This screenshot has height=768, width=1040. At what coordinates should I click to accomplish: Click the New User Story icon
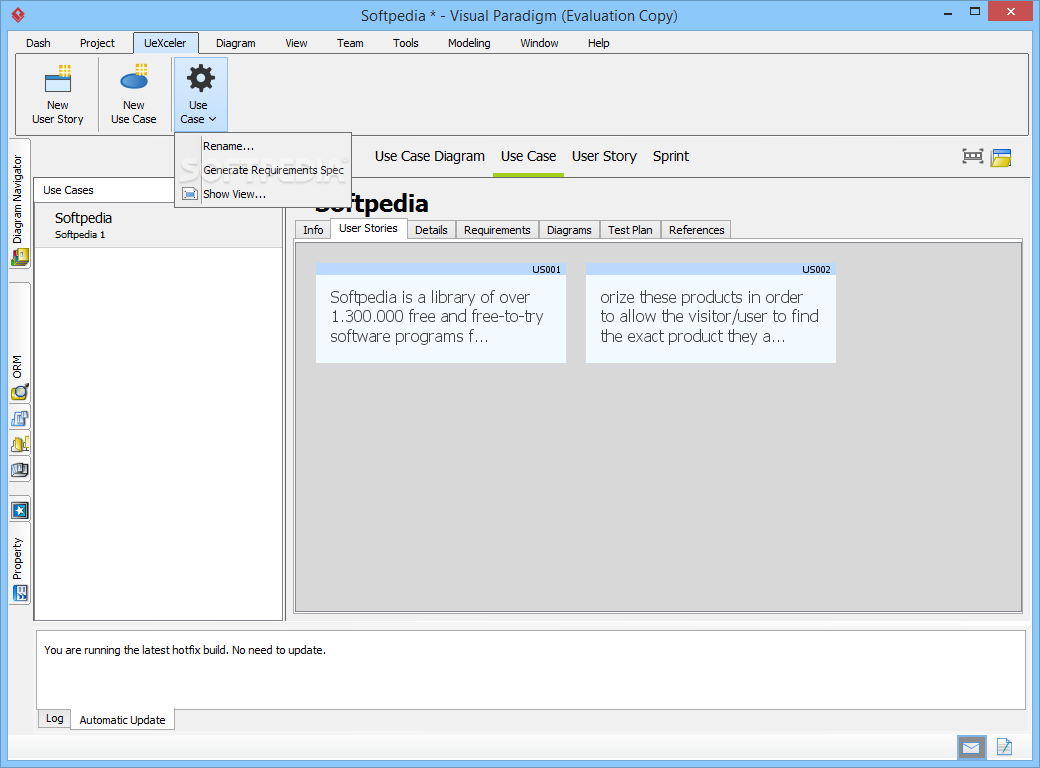click(x=58, y=95)
